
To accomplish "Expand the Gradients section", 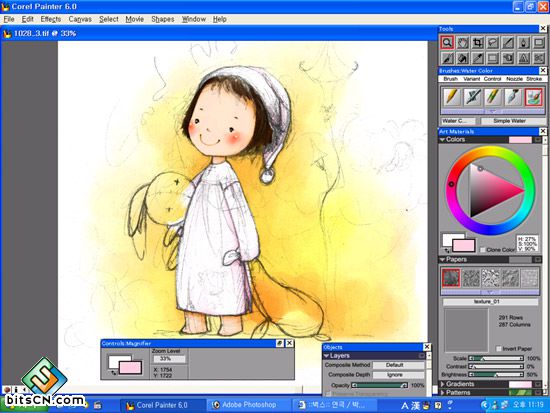I will [x=443, y=384].
